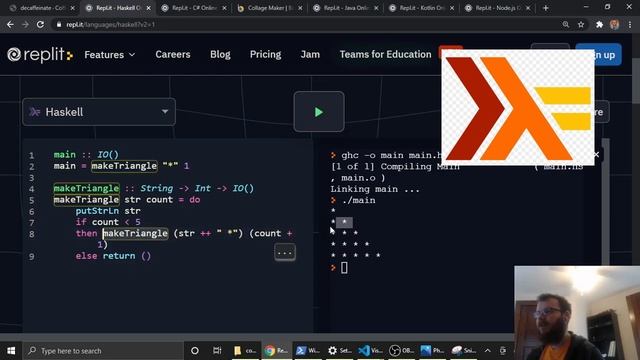640x360 pixels.
Task: Go back with the browser back arrow
Action: tap(10, 24)
